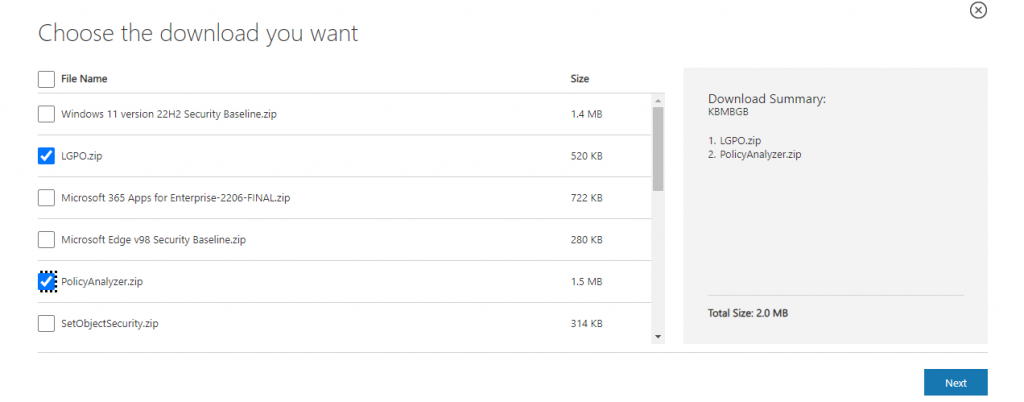The height and width of the screenshot is (402, 1024).
Task: Select Microsoft 365 Apps for Enterprise checkbox
Action: pyautogui.click(x=46, y=198)
